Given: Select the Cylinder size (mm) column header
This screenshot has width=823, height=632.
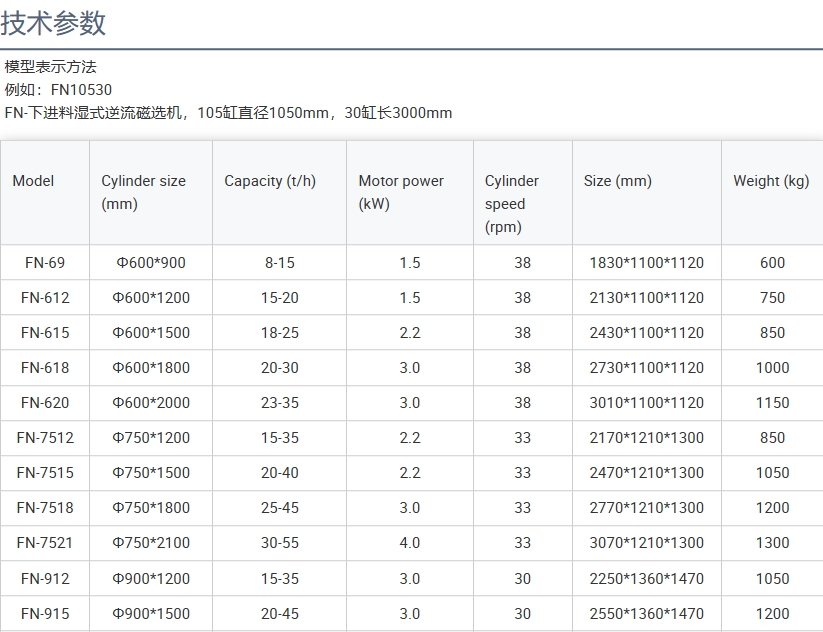Looking at the screenshot, I should coord(143,192).
